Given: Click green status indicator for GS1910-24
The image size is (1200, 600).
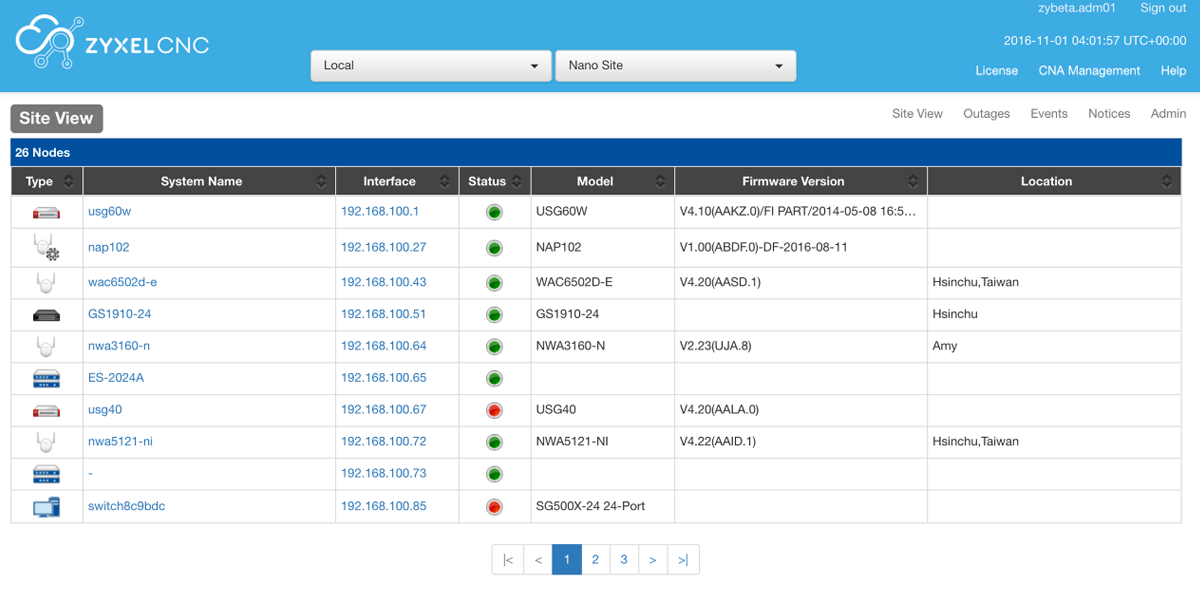Looking at the screenshot, I should [494, 315].
